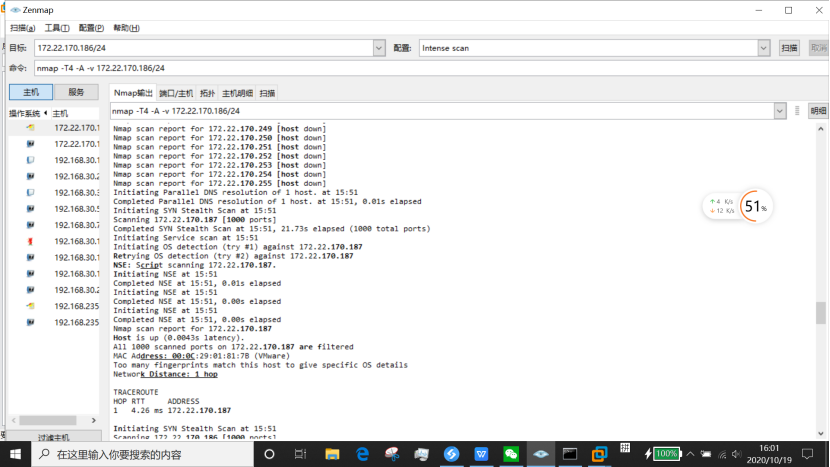The width and height of the screenshot is (830, 467).
Task: Switch to the 主机明细 tab
Action: pyautogui.click(x=237, y=93)
